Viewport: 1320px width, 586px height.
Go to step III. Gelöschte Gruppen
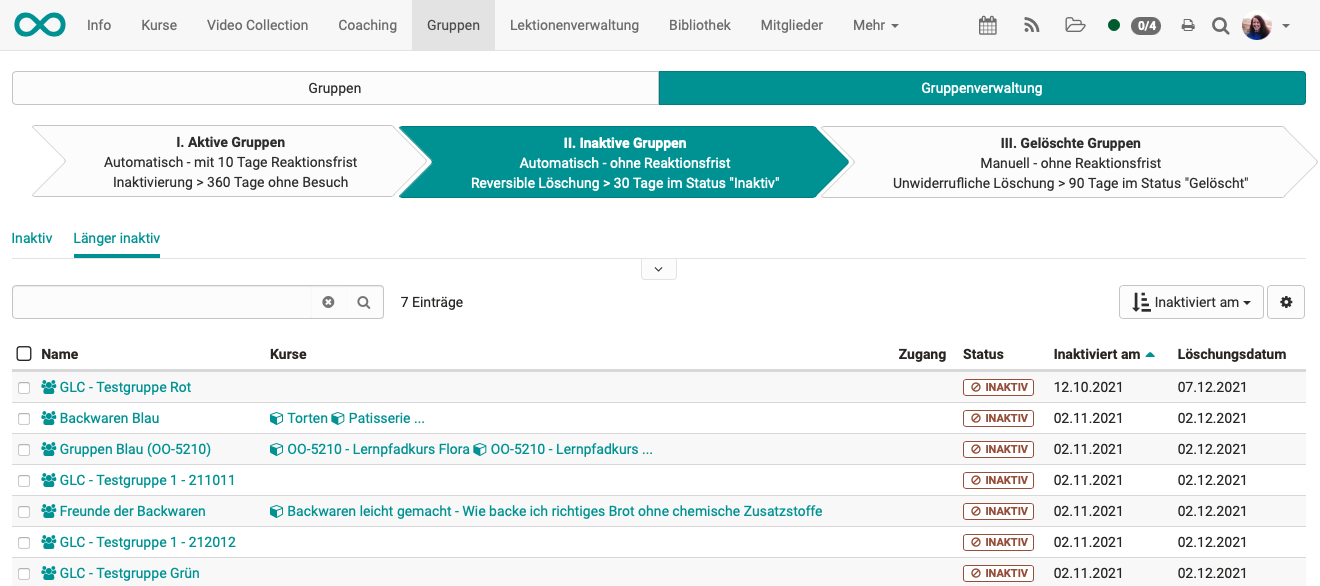tap(1070, 162)
